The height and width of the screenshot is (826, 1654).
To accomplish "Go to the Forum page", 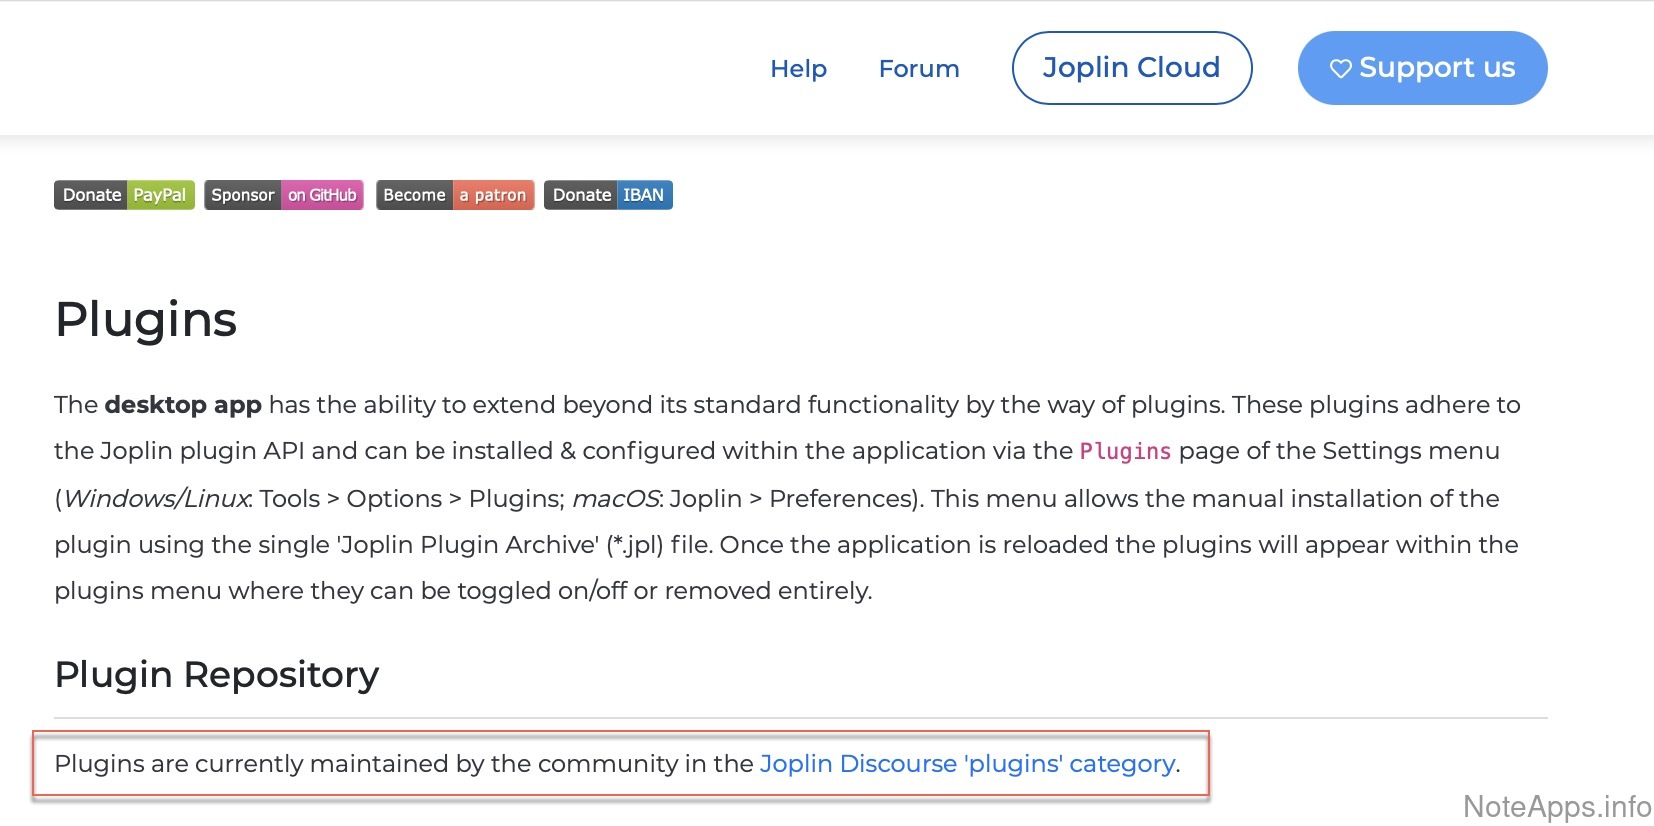I will [918, 68].
